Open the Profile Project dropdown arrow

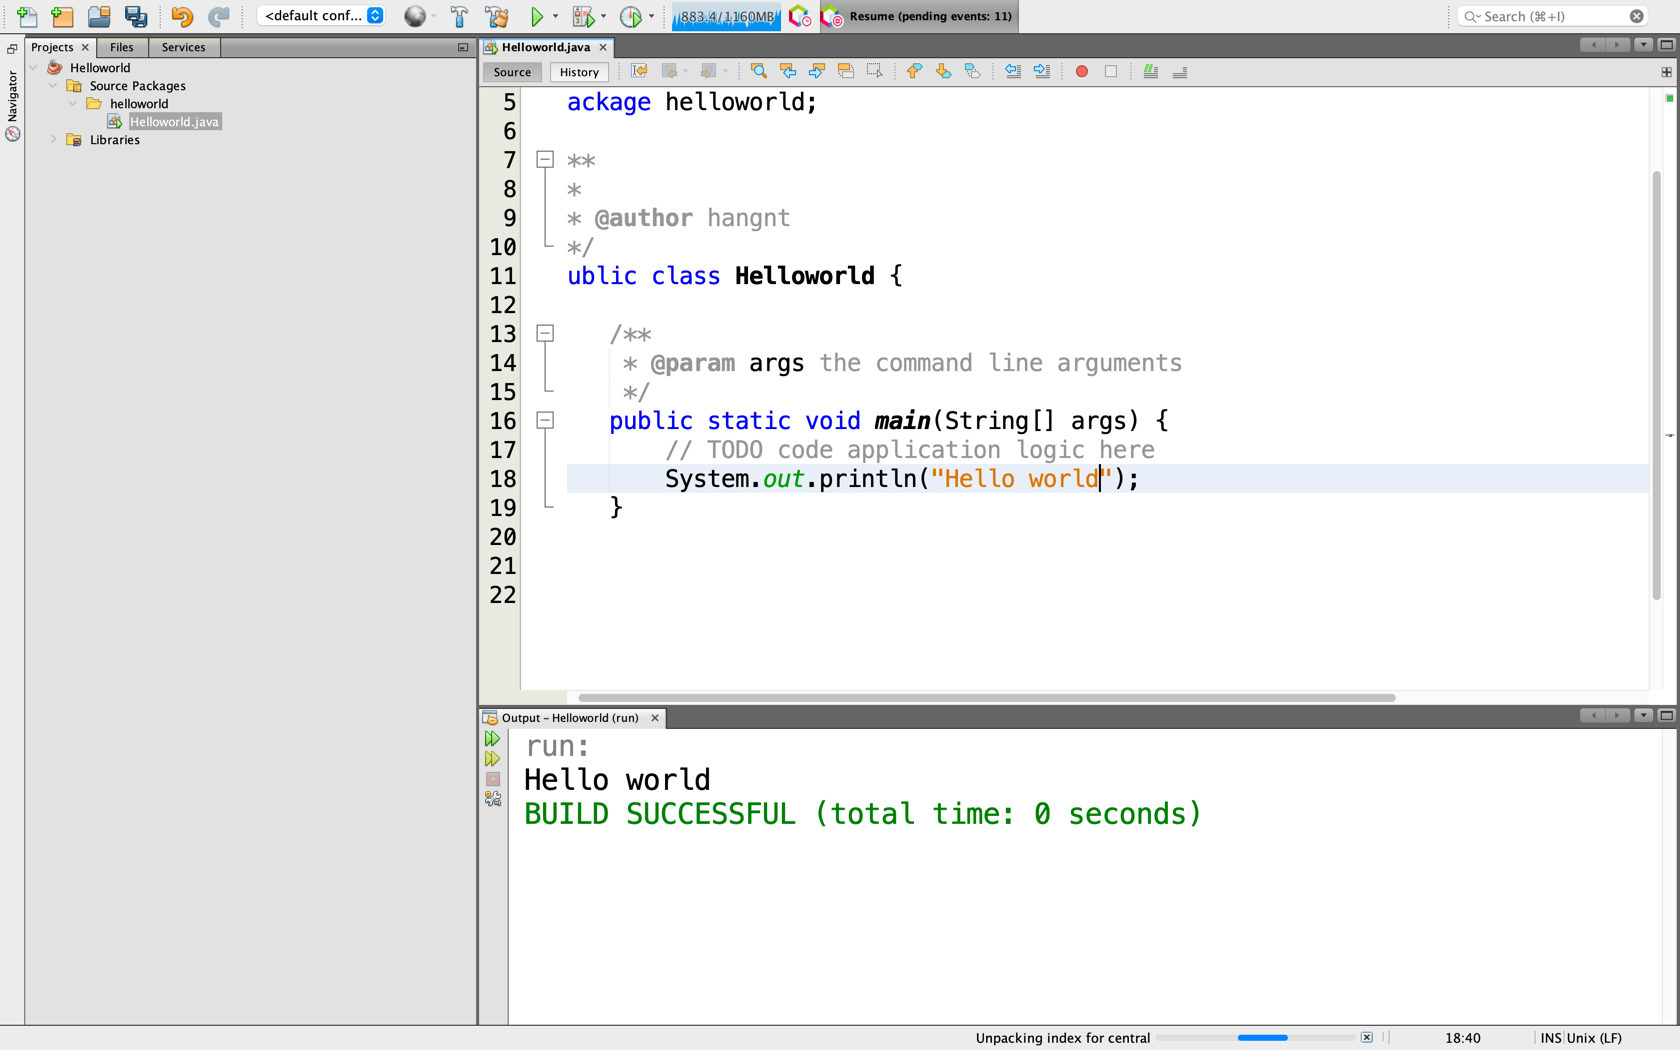click(x=651, y=16)
